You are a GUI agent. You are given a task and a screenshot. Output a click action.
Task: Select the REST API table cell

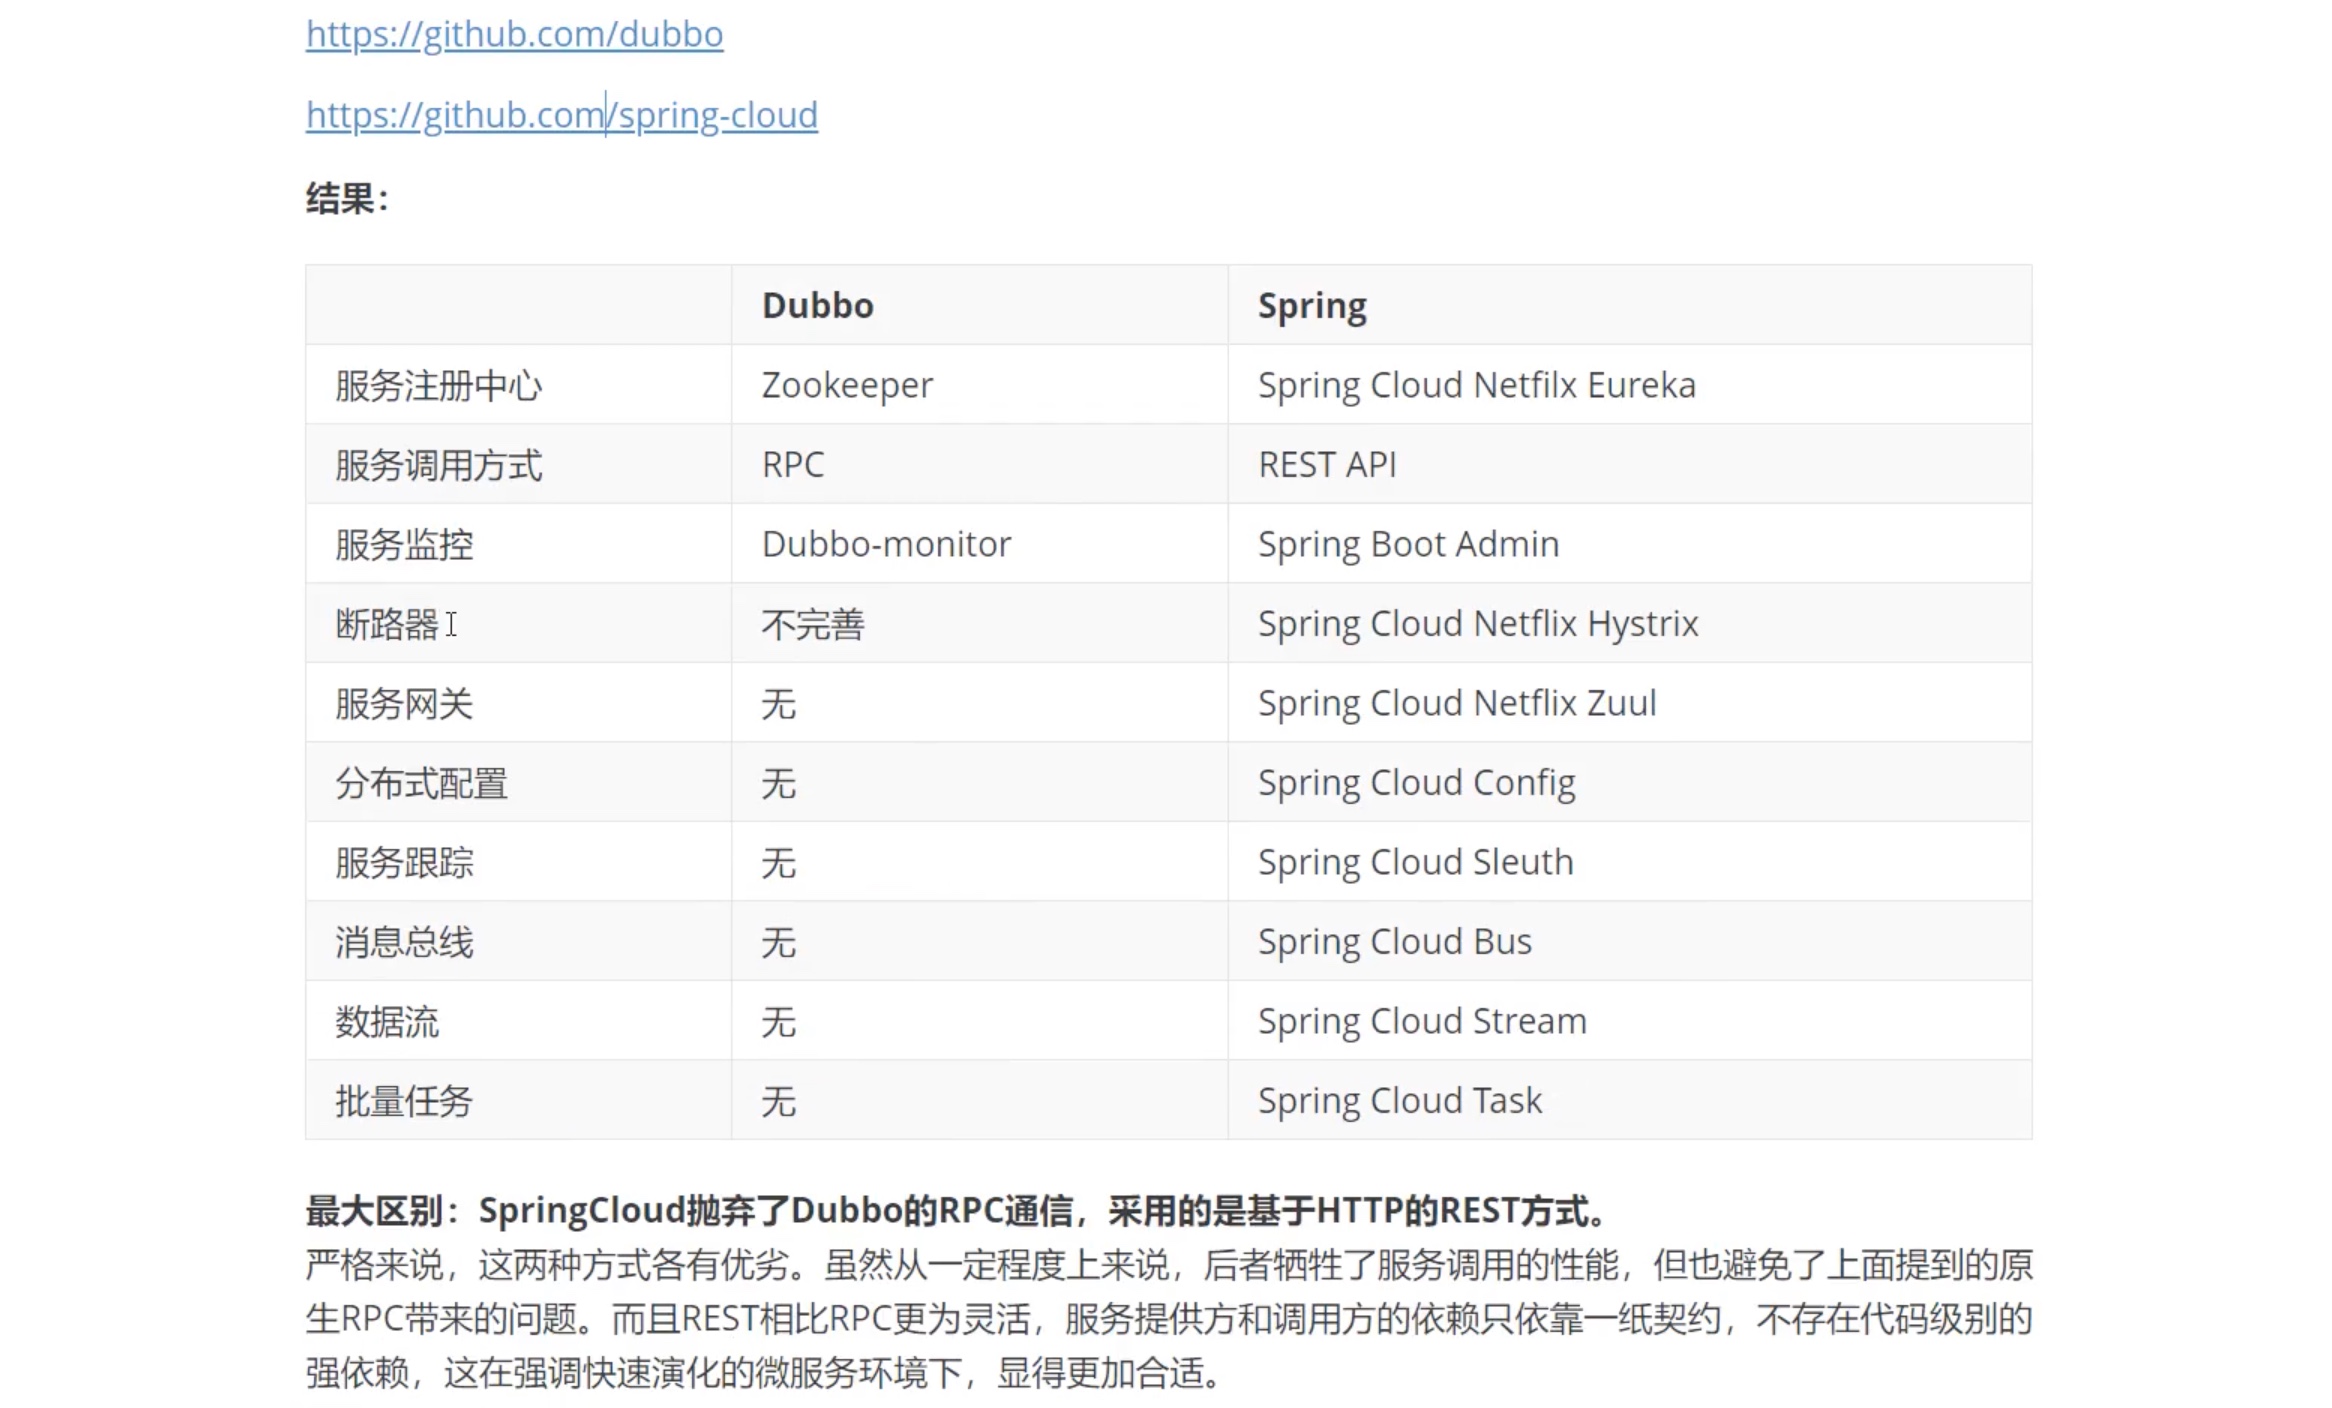click(x=1326, y=465)
